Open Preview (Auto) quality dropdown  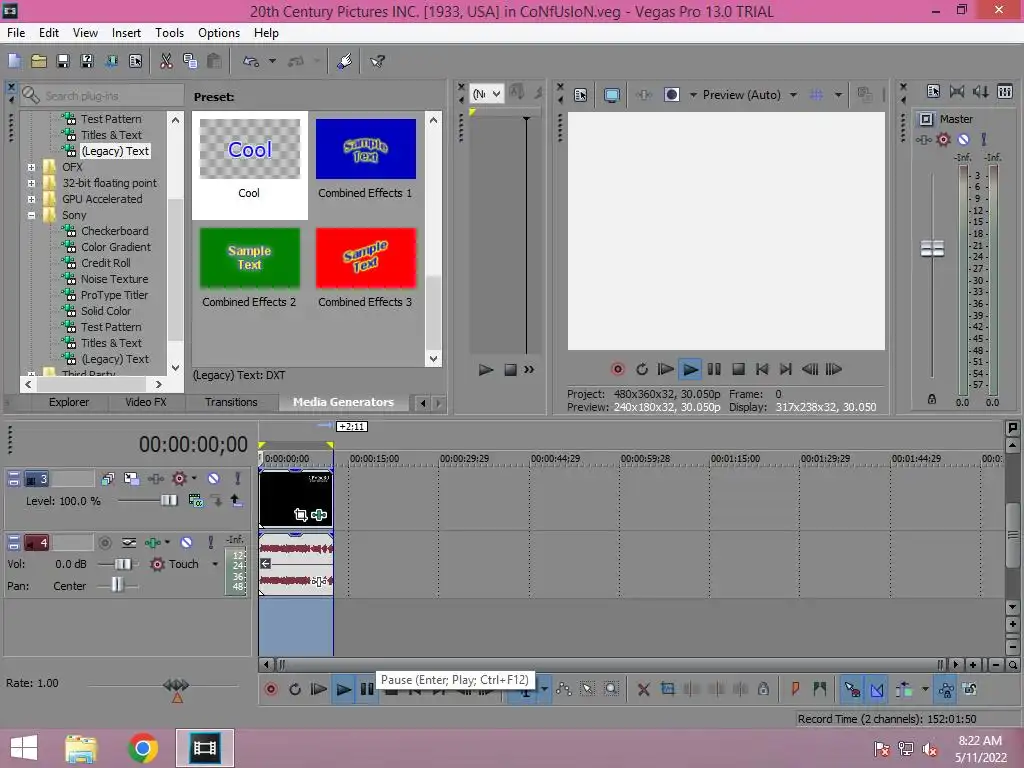point(793,95)
